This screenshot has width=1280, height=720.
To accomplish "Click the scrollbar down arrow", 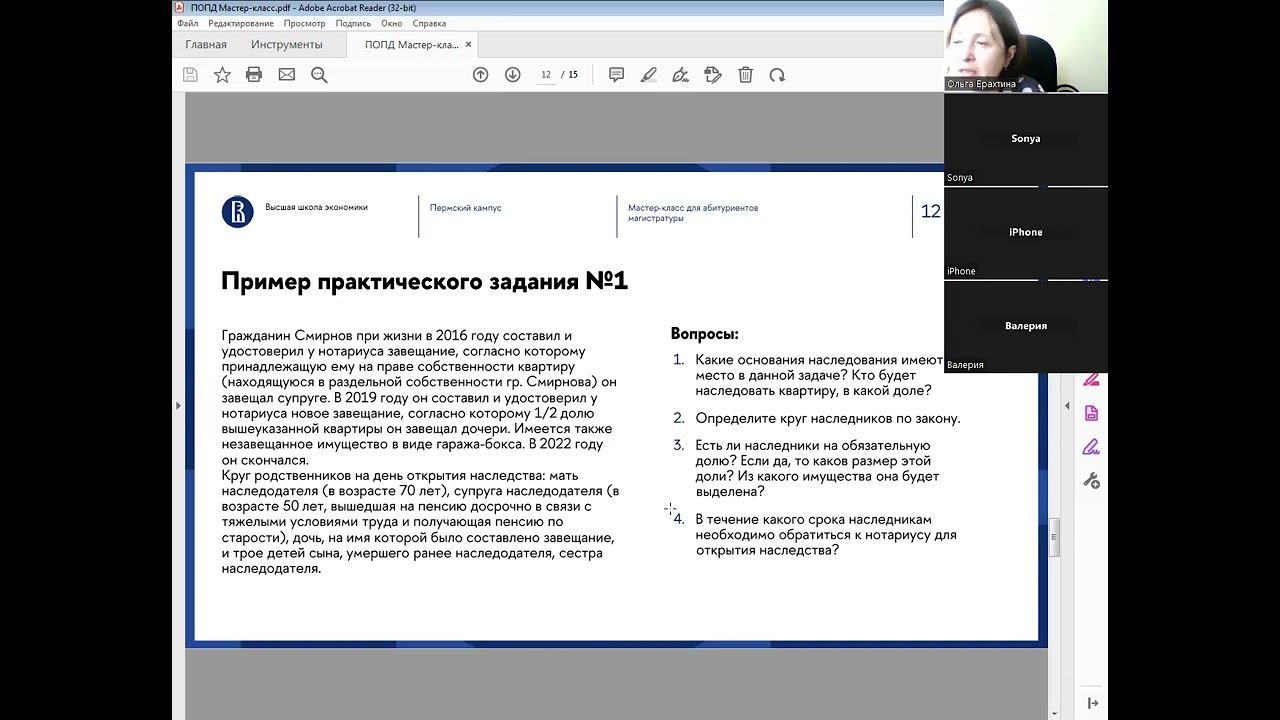I will click(x=1054, y=714).
